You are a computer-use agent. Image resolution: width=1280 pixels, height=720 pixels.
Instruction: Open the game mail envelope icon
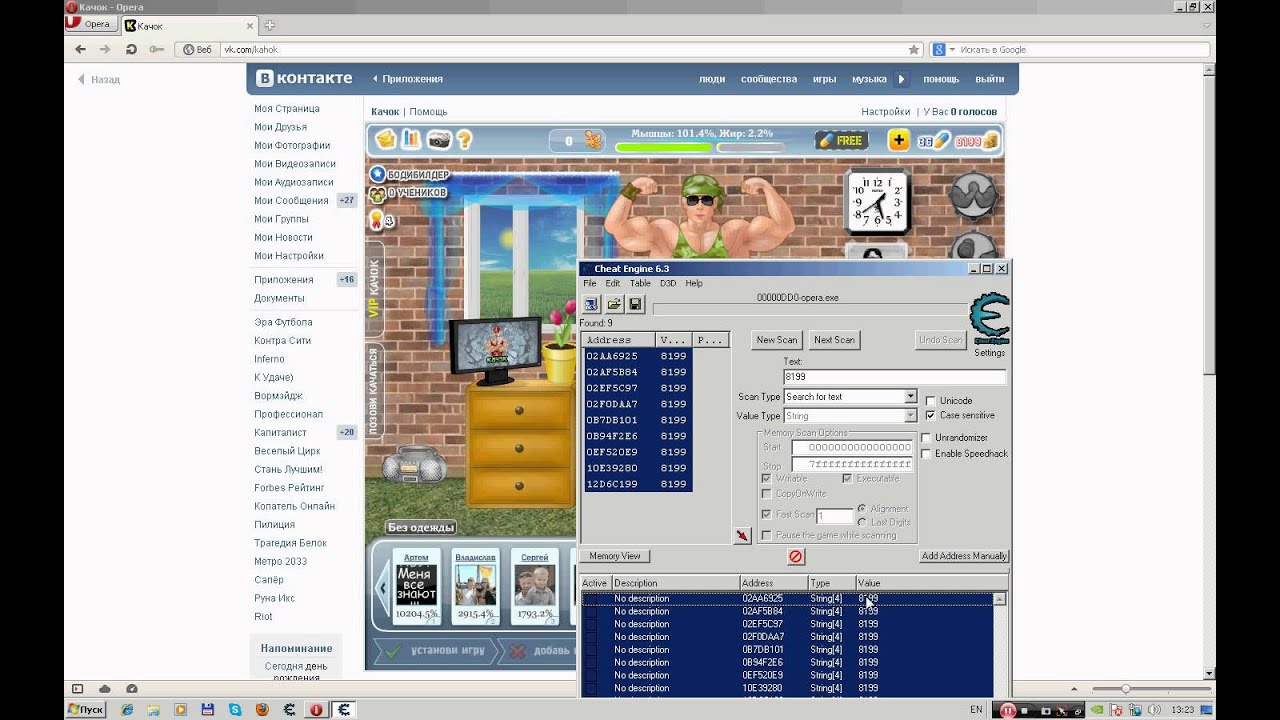pos(385,140)
